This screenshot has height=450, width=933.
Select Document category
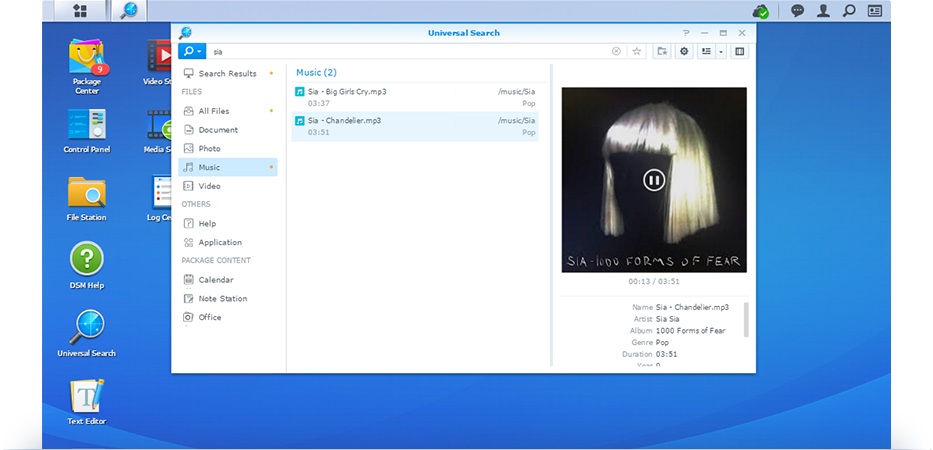[x=228, y=130]
